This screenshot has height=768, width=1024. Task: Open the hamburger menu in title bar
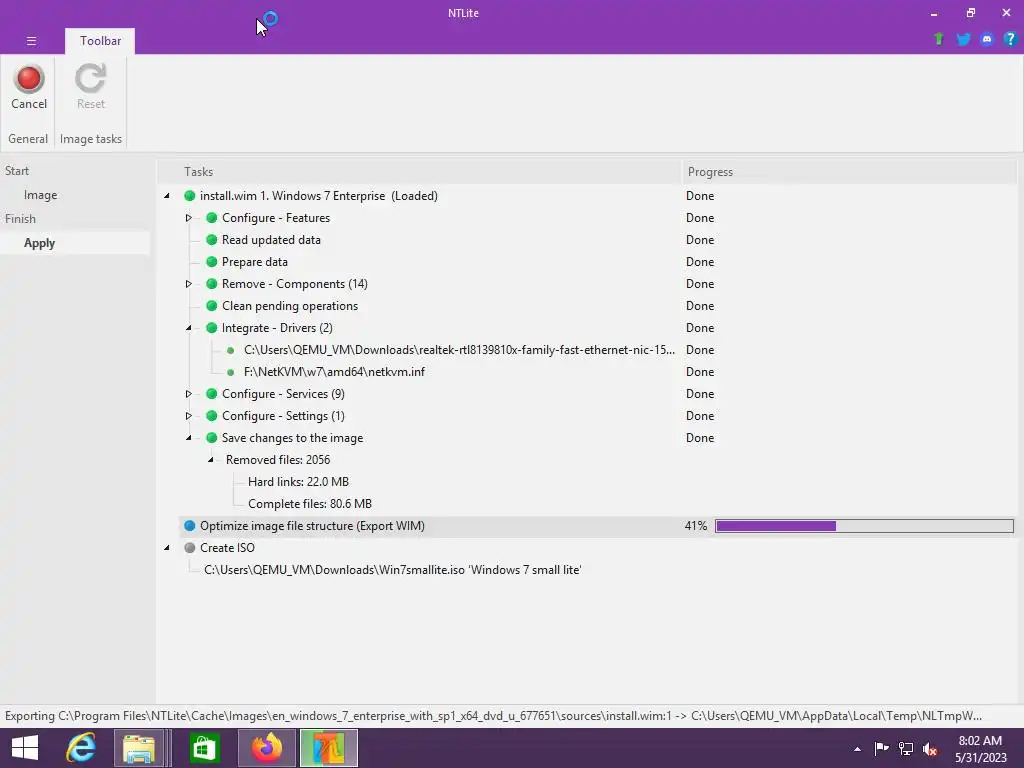point(31,40)
